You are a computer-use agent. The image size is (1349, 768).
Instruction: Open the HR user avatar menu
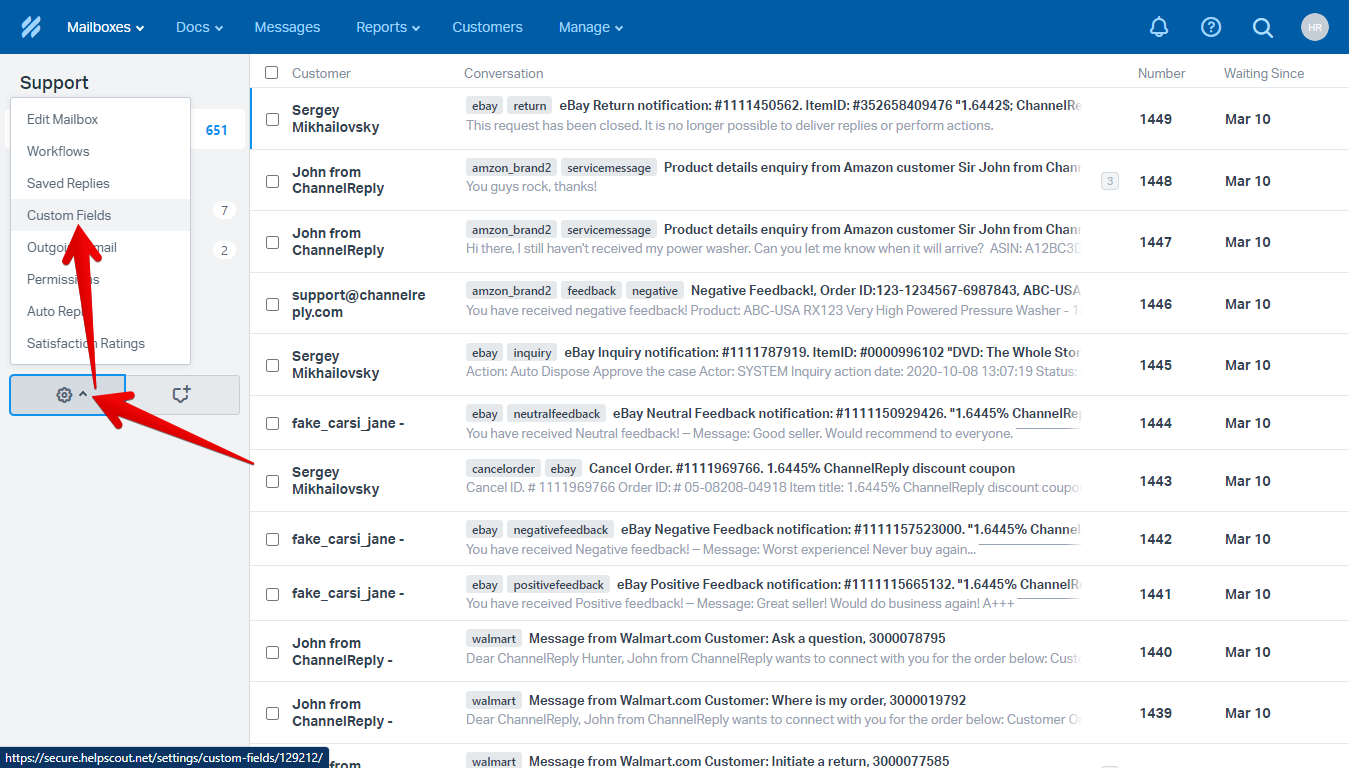(x=1315, y=27)
